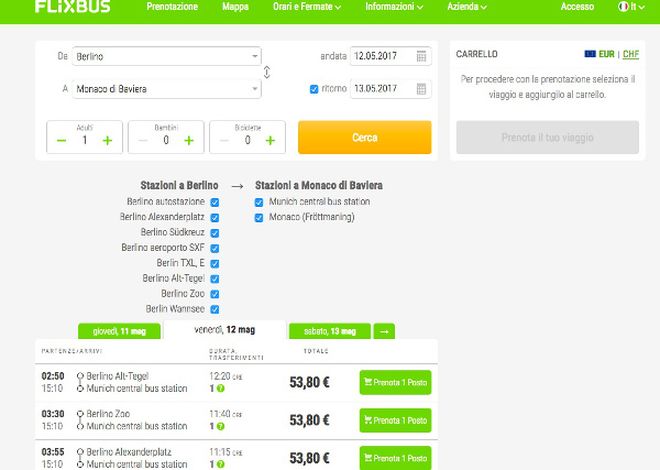
Task: Click the Italian flag language icon
Action: [x=623, y=6]
